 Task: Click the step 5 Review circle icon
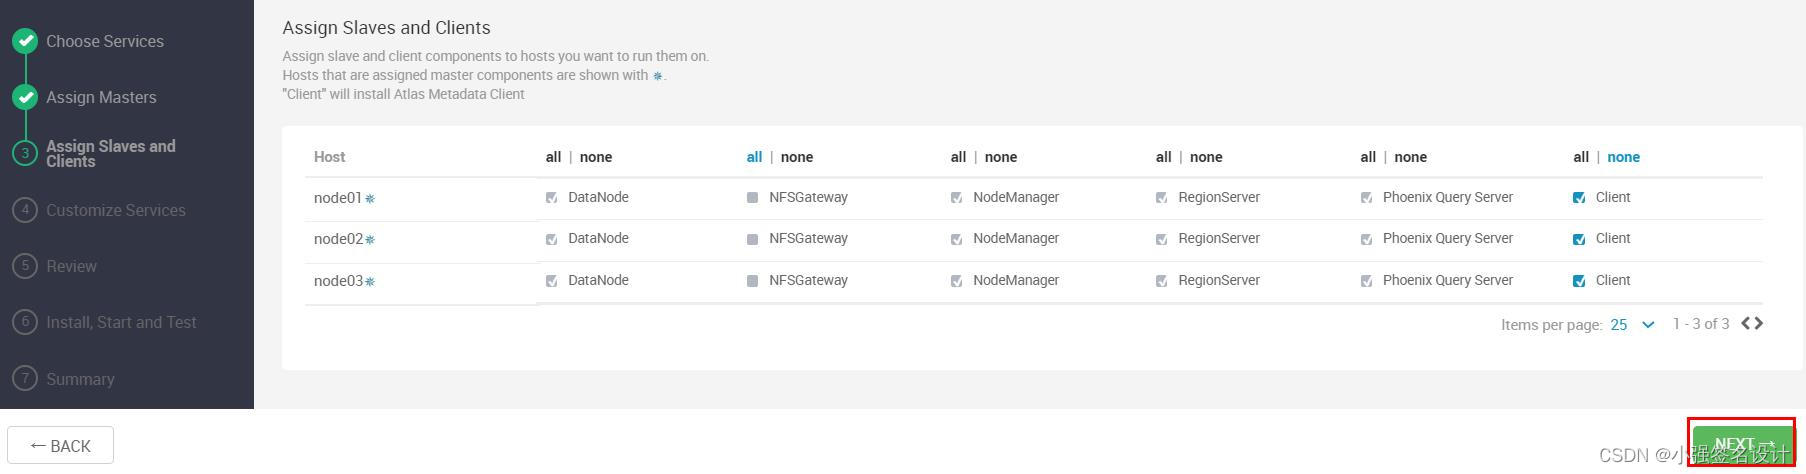pyautogui.click(x=25, y=266)
